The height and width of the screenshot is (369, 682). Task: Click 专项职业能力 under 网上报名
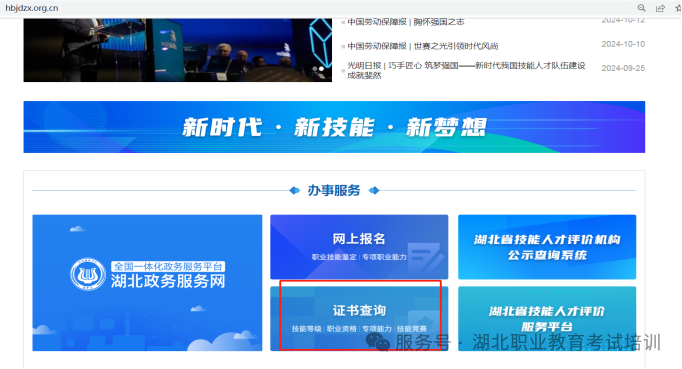(384, 257)
